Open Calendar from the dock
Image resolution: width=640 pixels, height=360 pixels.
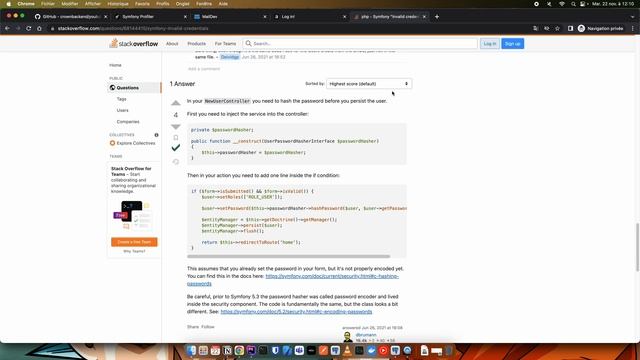click(x=215, y=350)
